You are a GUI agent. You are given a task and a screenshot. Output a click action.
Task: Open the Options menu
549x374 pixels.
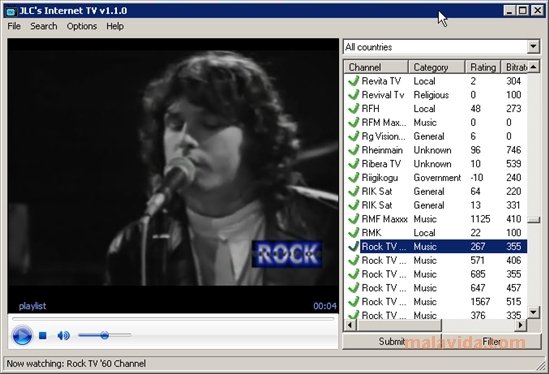click(82, 26)
